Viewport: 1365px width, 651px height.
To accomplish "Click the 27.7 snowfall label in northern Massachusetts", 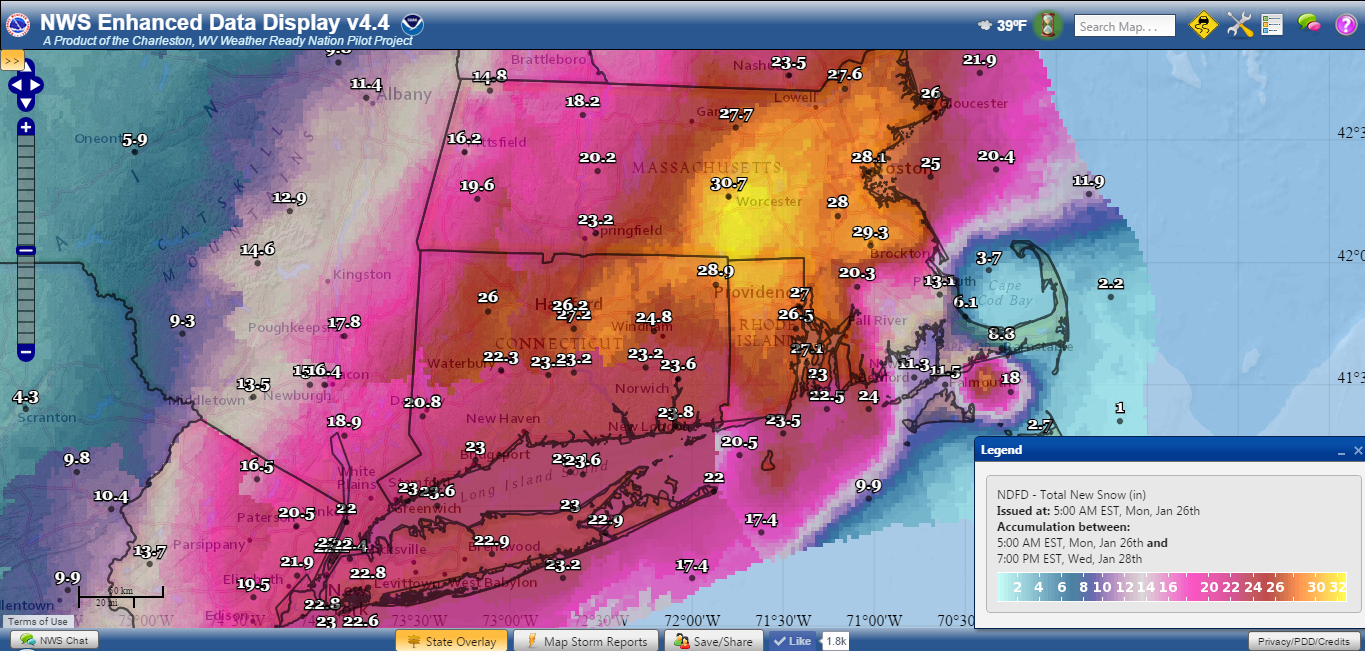I will point(735,115).
